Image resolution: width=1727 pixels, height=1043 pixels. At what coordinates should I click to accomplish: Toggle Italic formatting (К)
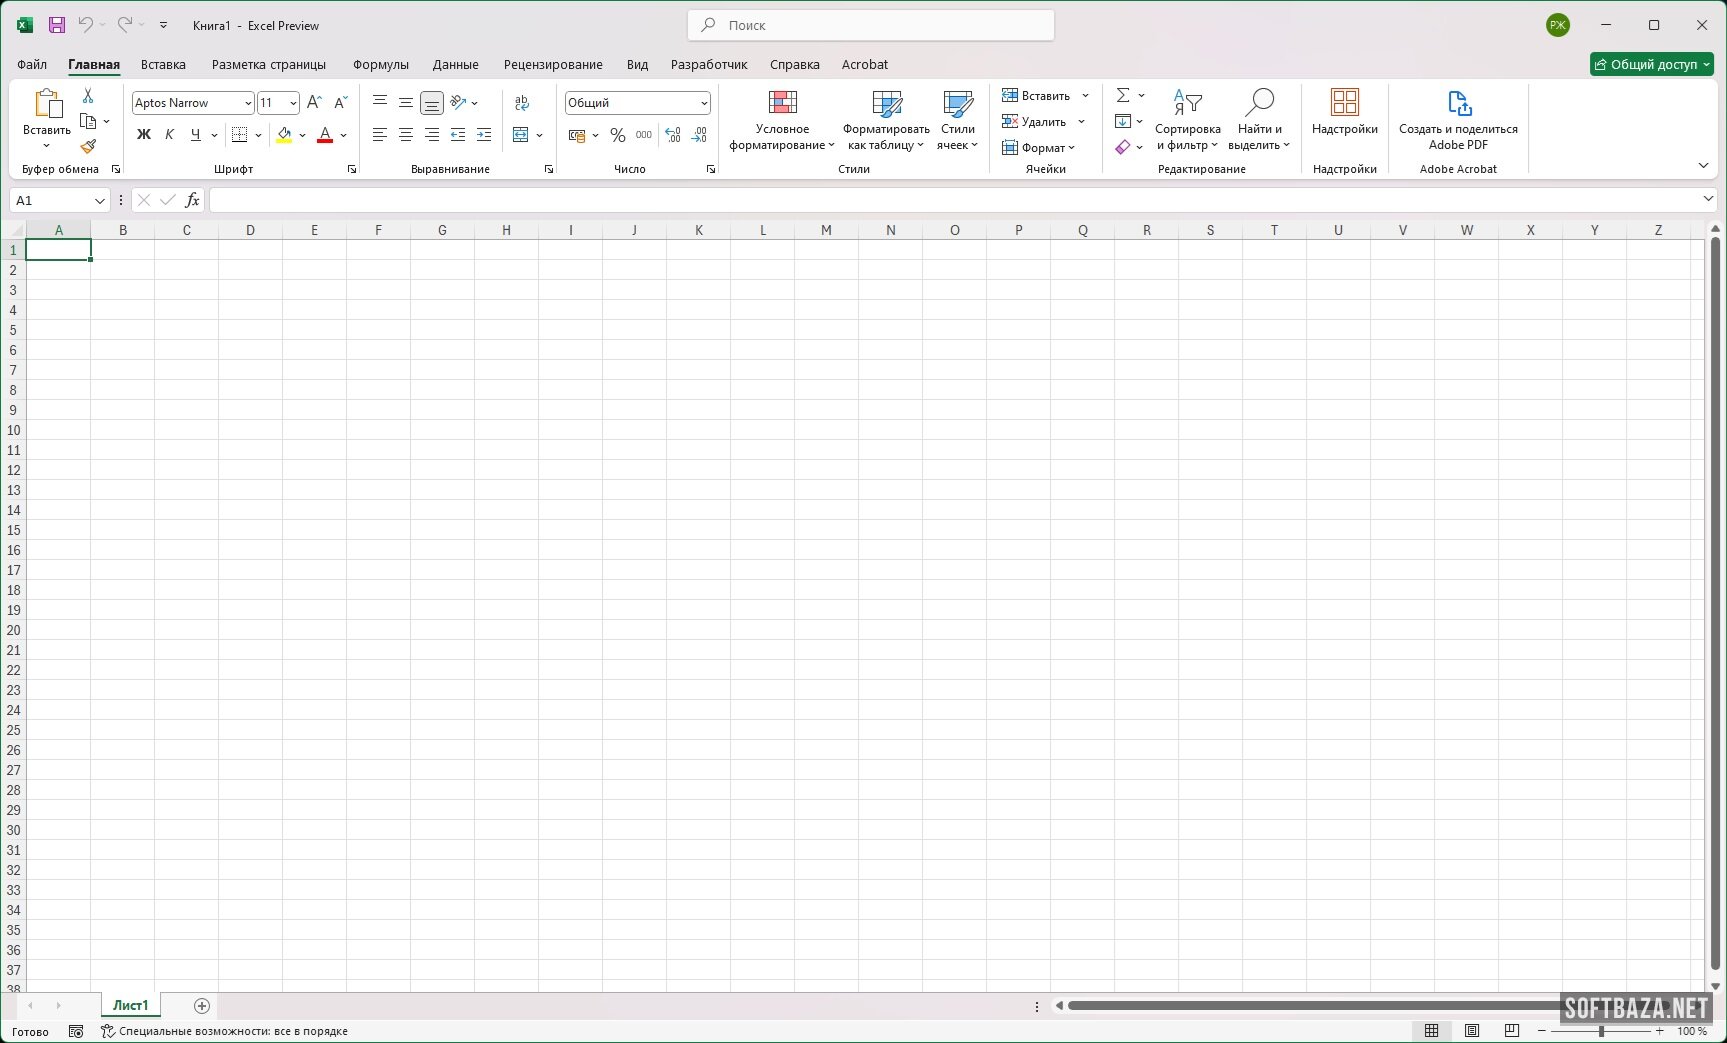[x=169, y=135]
